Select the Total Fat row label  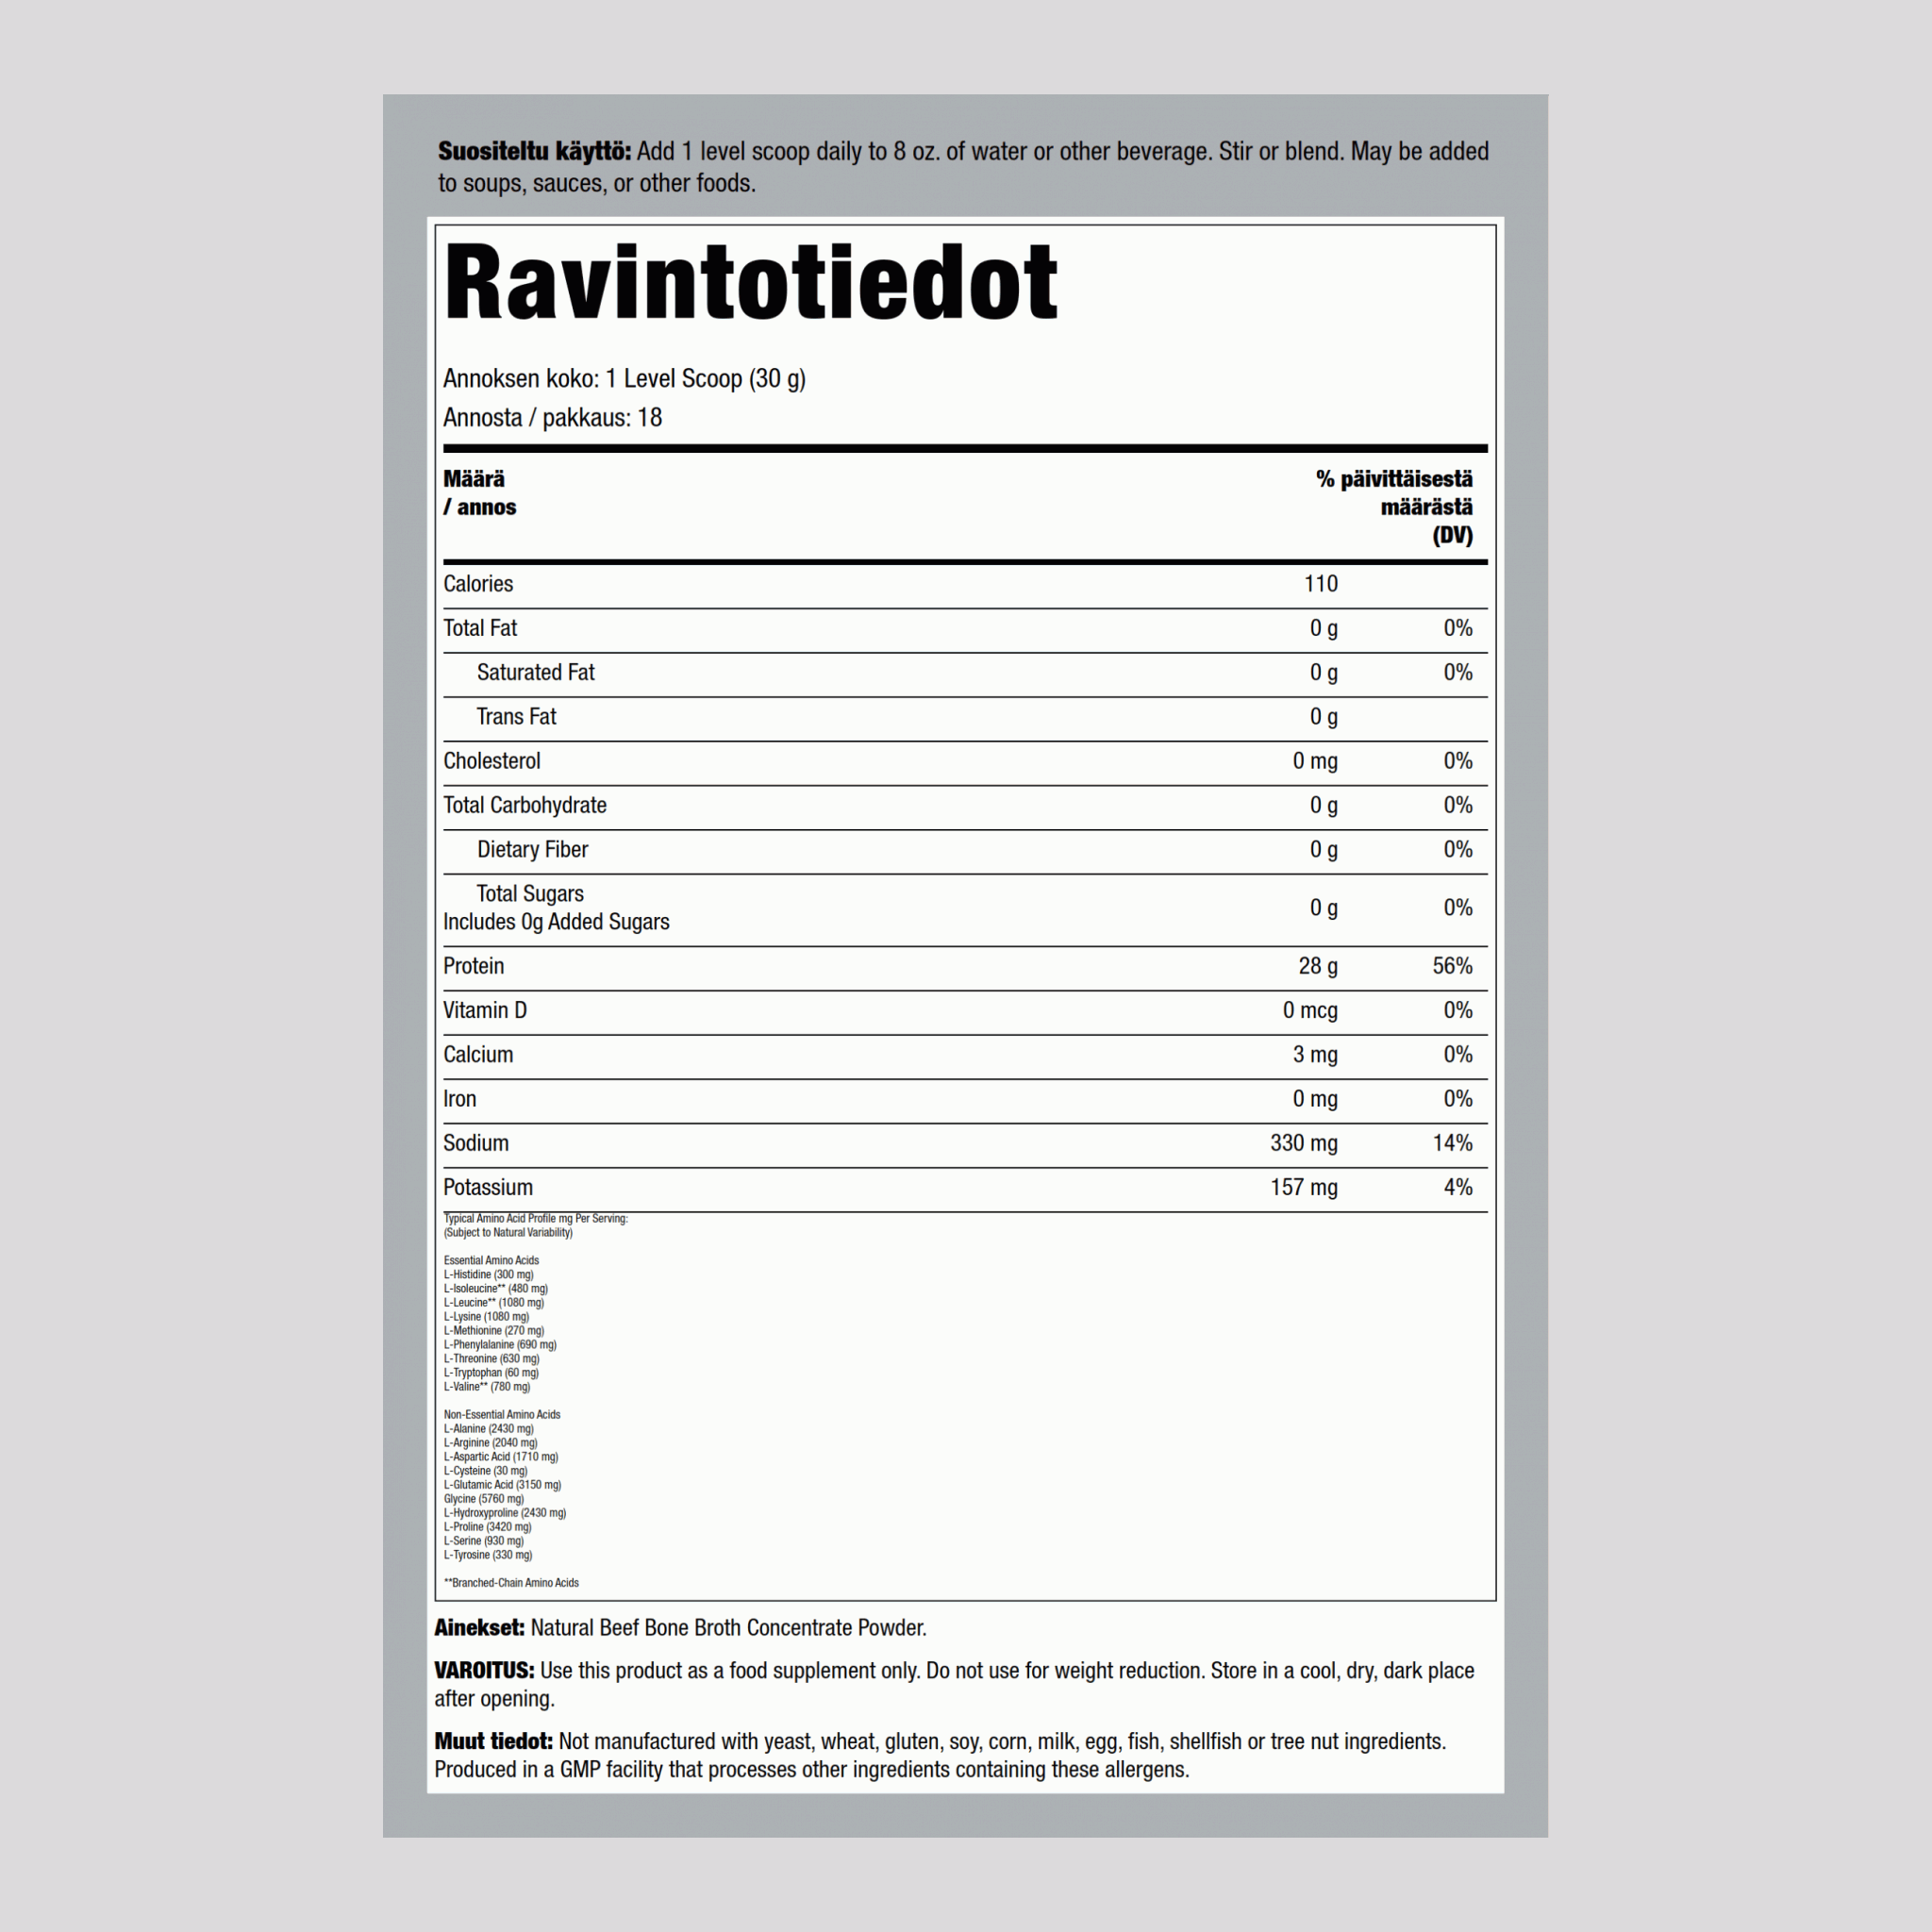(x=480, y=628)
